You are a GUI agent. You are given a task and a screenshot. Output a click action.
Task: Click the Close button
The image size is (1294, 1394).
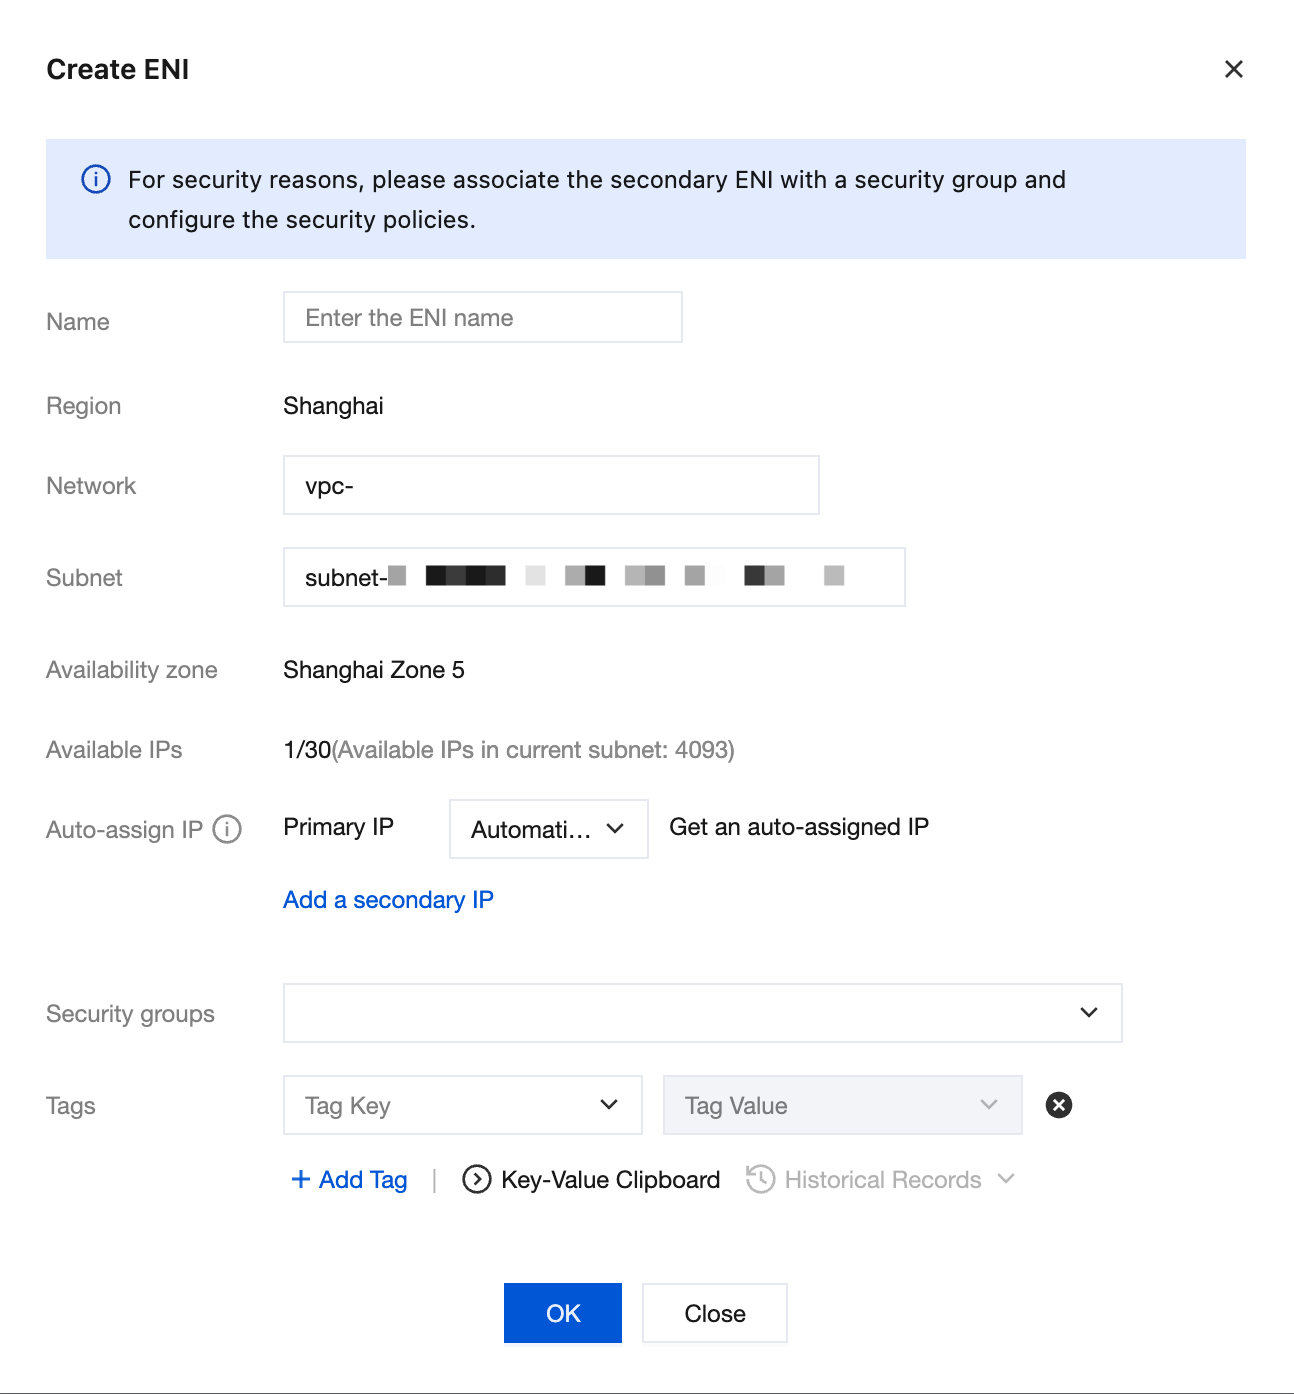pyautogui.click(x=714, y=1313)
